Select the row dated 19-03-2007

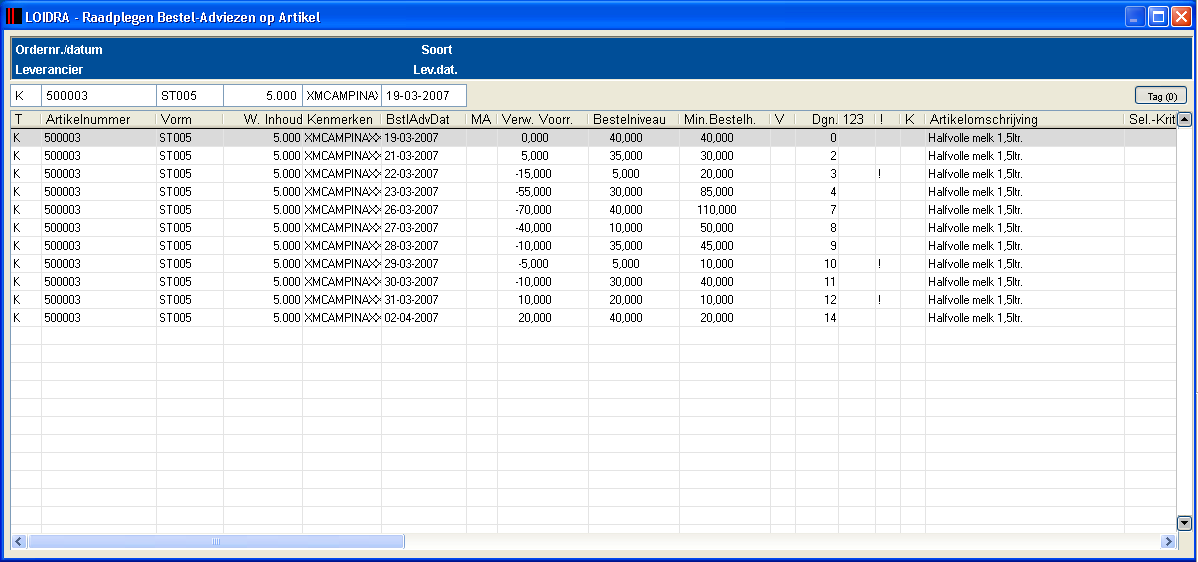click(593, 138)
